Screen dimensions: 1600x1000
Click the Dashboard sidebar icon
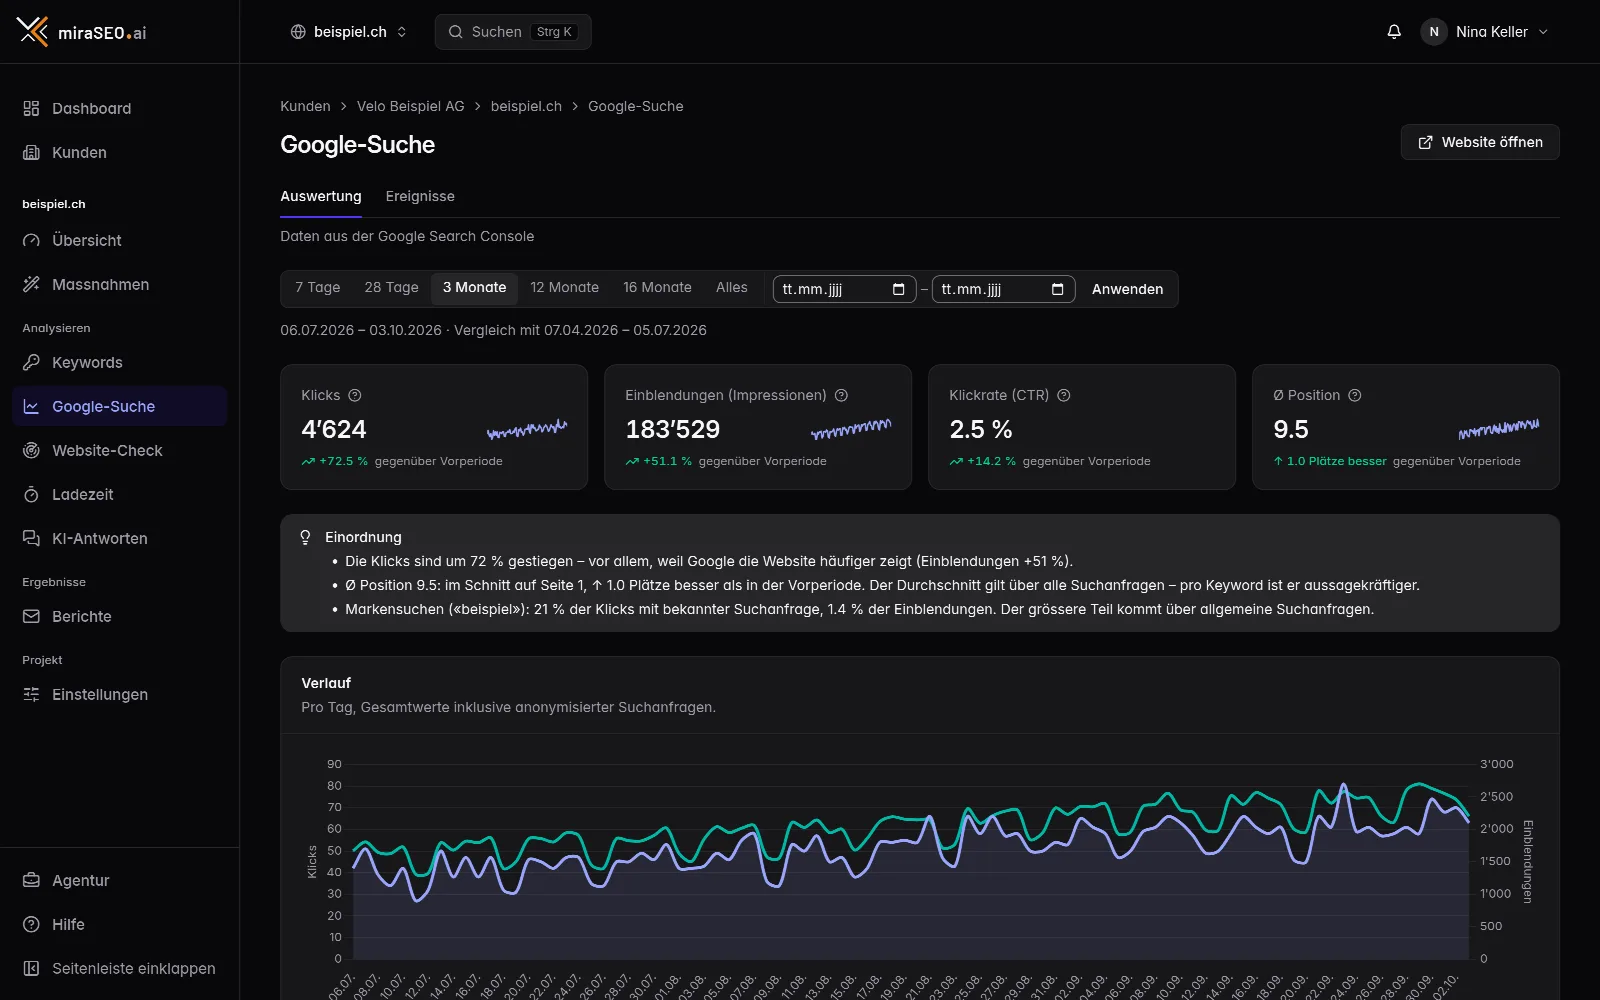(x=31, y=108)
